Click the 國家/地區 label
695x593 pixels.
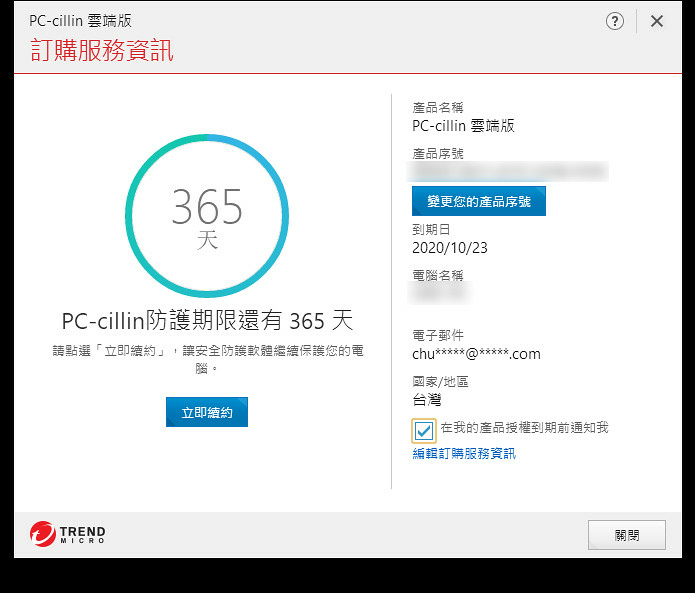tap(440, 382)
